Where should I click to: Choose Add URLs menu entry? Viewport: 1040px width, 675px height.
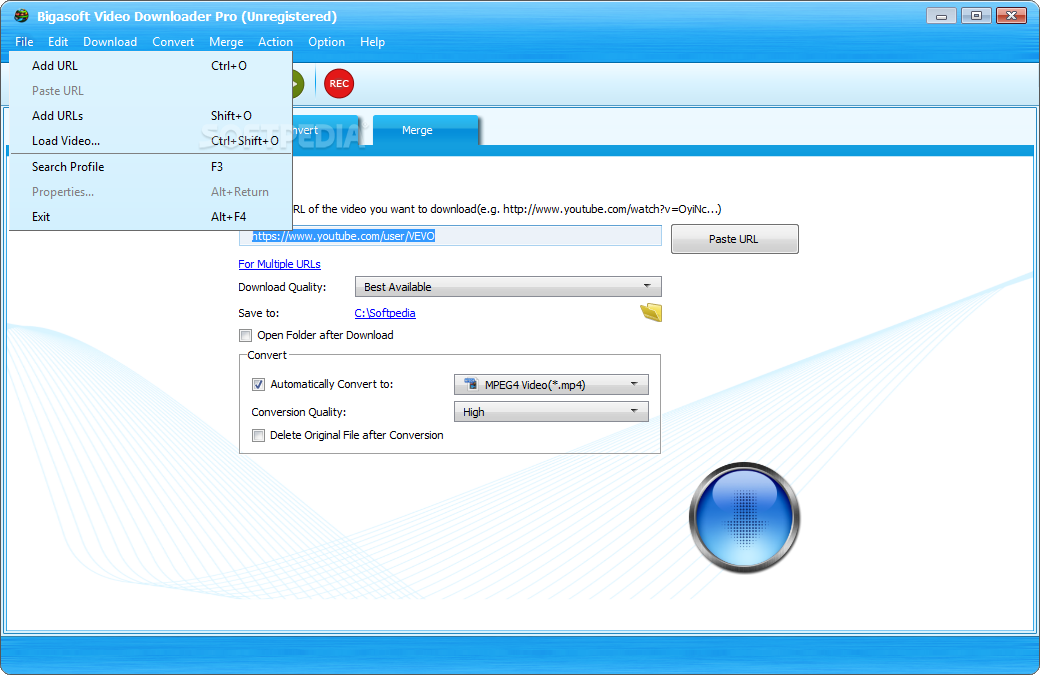tap(151, 115)
